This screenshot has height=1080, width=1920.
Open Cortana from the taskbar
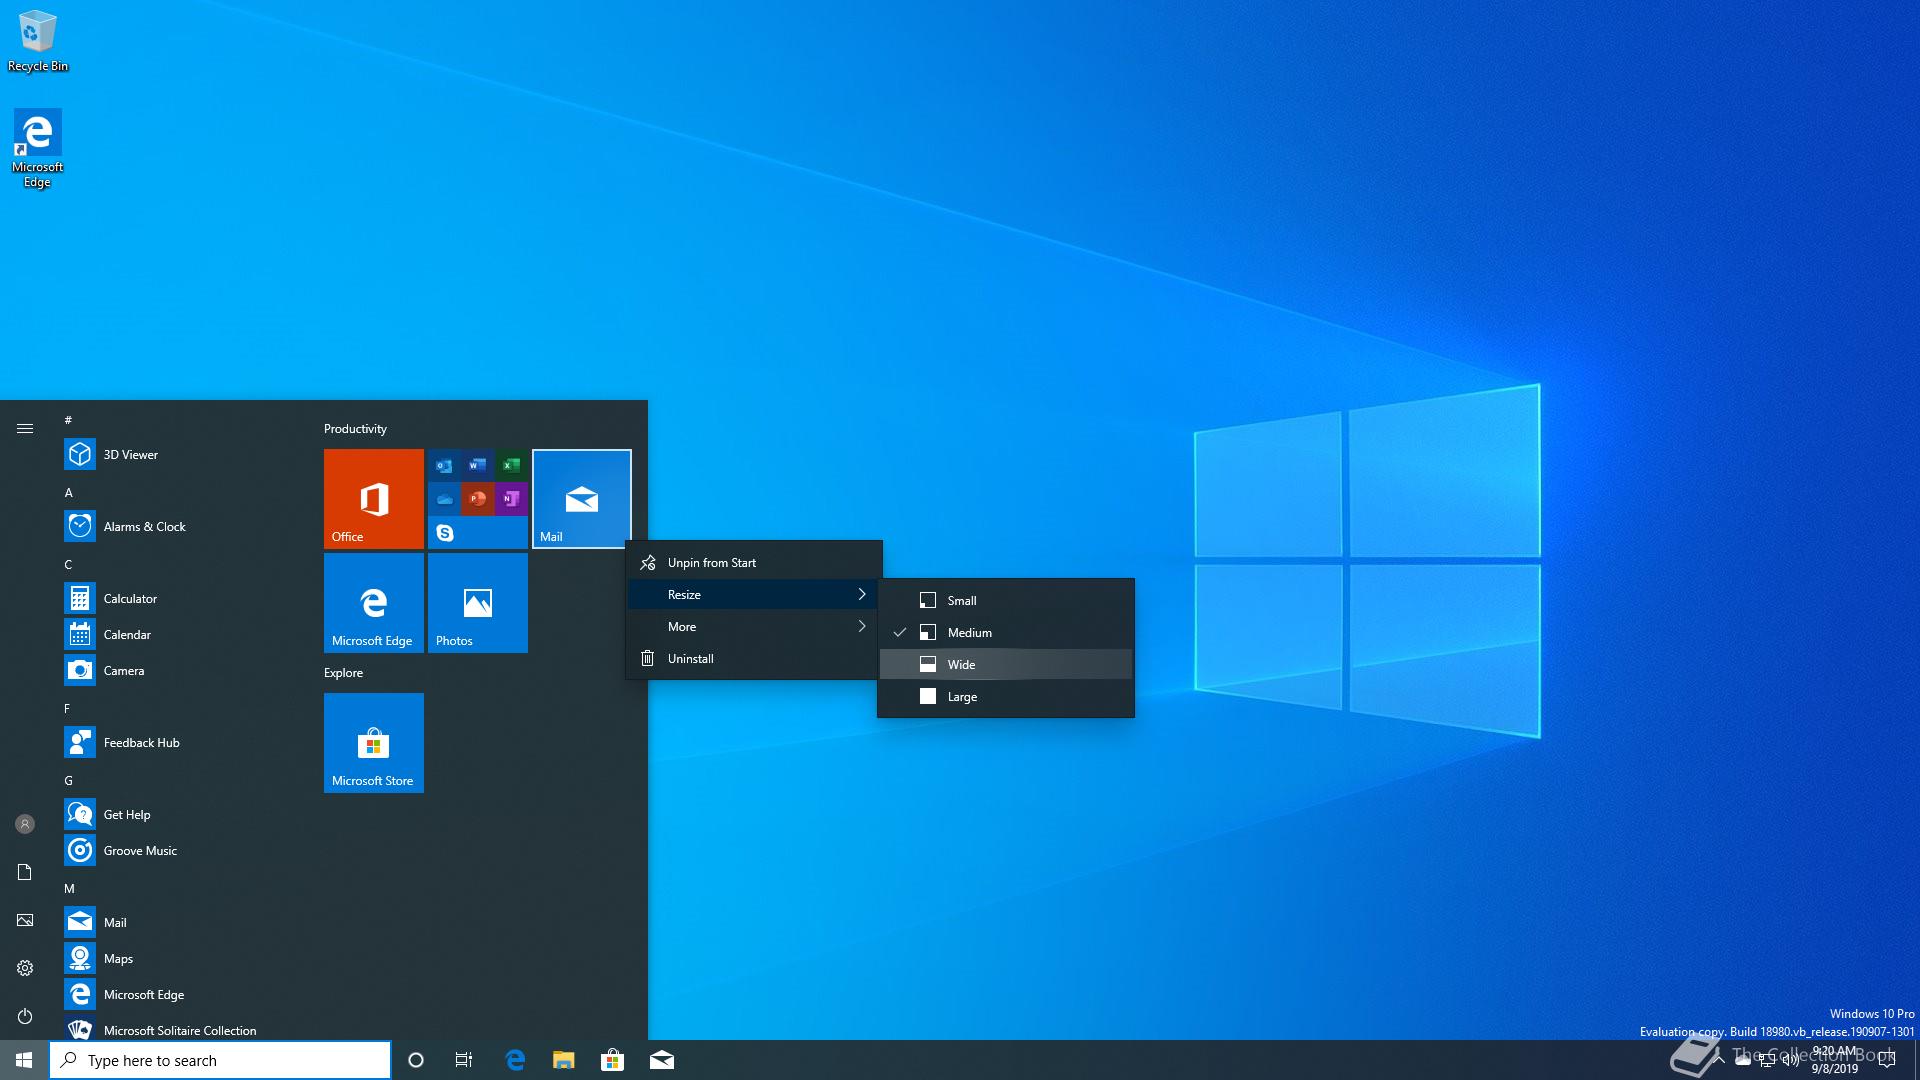[x=416, y=1060]
